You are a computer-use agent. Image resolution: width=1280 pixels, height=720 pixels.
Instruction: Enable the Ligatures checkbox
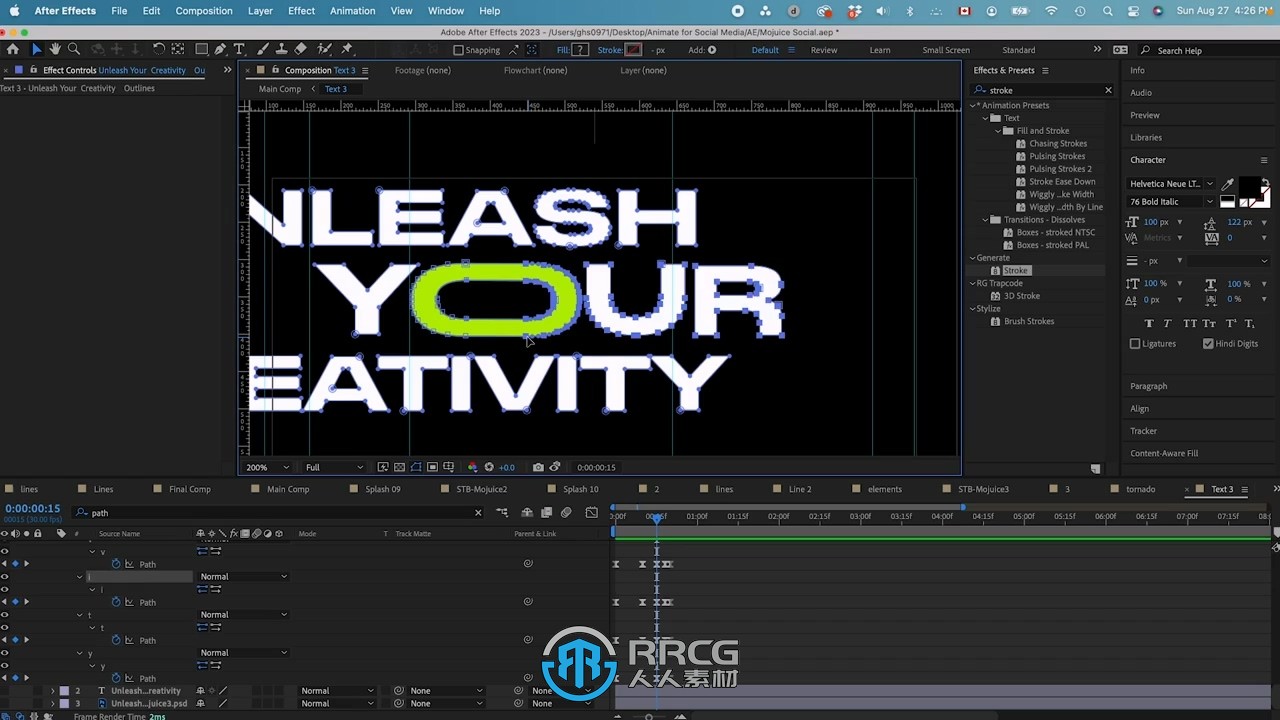coord(1135,344)
